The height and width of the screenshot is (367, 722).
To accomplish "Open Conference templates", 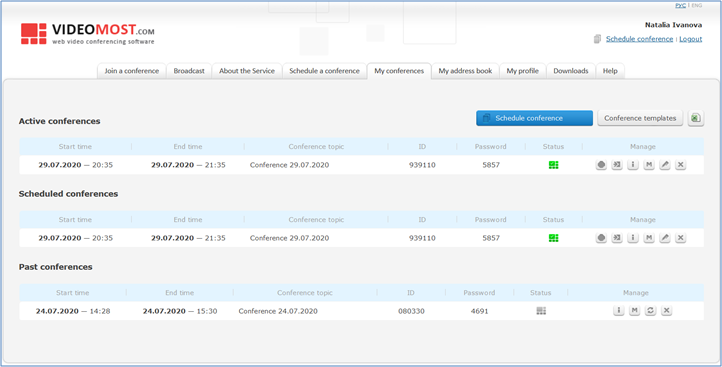I will point(640,118).
